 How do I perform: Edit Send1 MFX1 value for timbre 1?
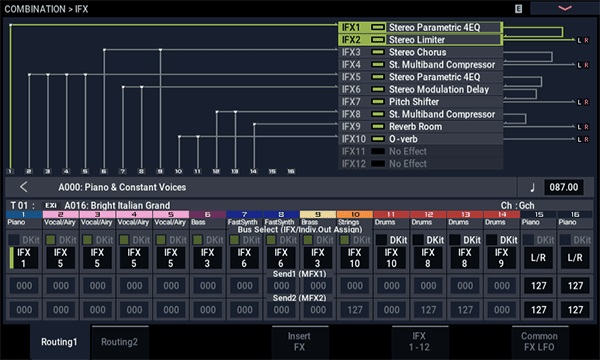(24, 285)
